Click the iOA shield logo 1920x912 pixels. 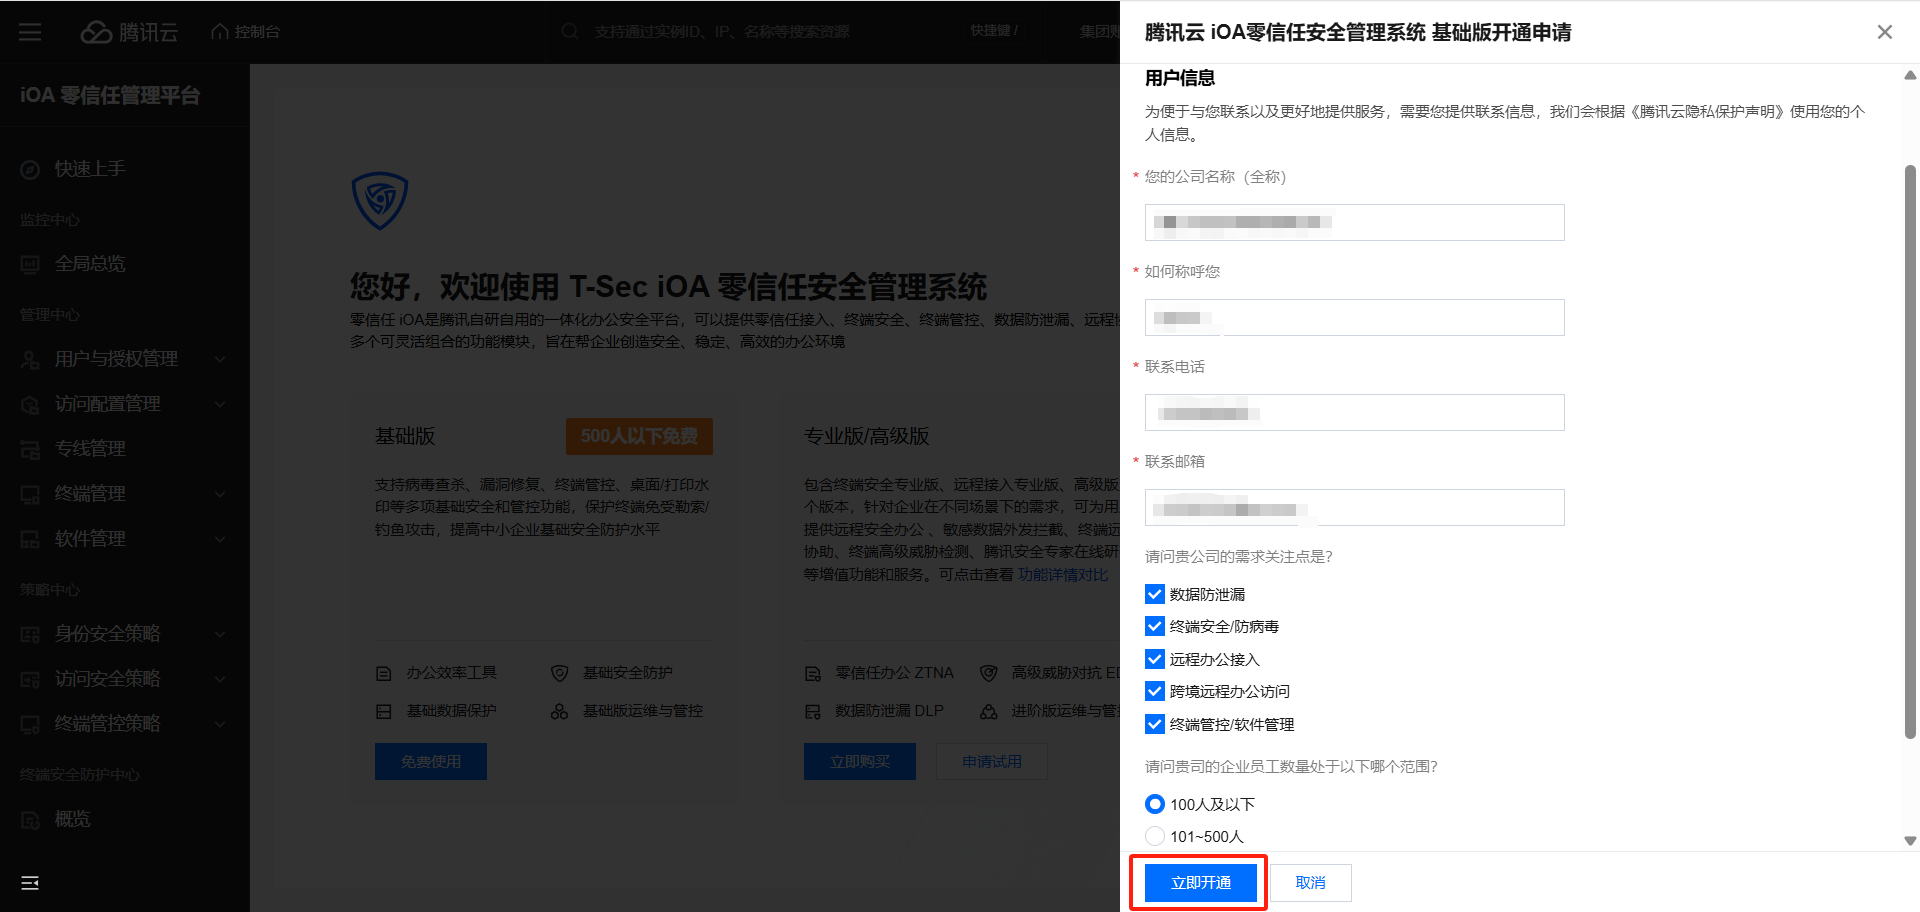point(380,200)
